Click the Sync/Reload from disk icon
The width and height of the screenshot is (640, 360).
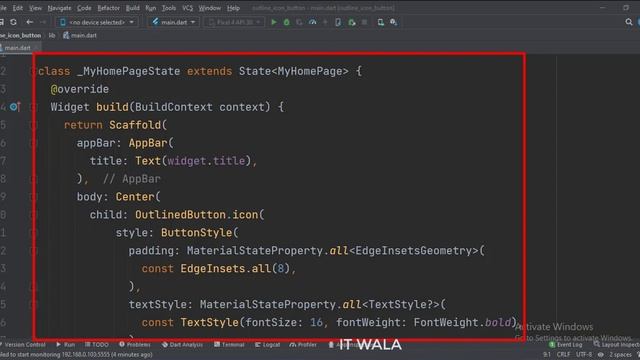pyautogui.click(x=13, y=22)
